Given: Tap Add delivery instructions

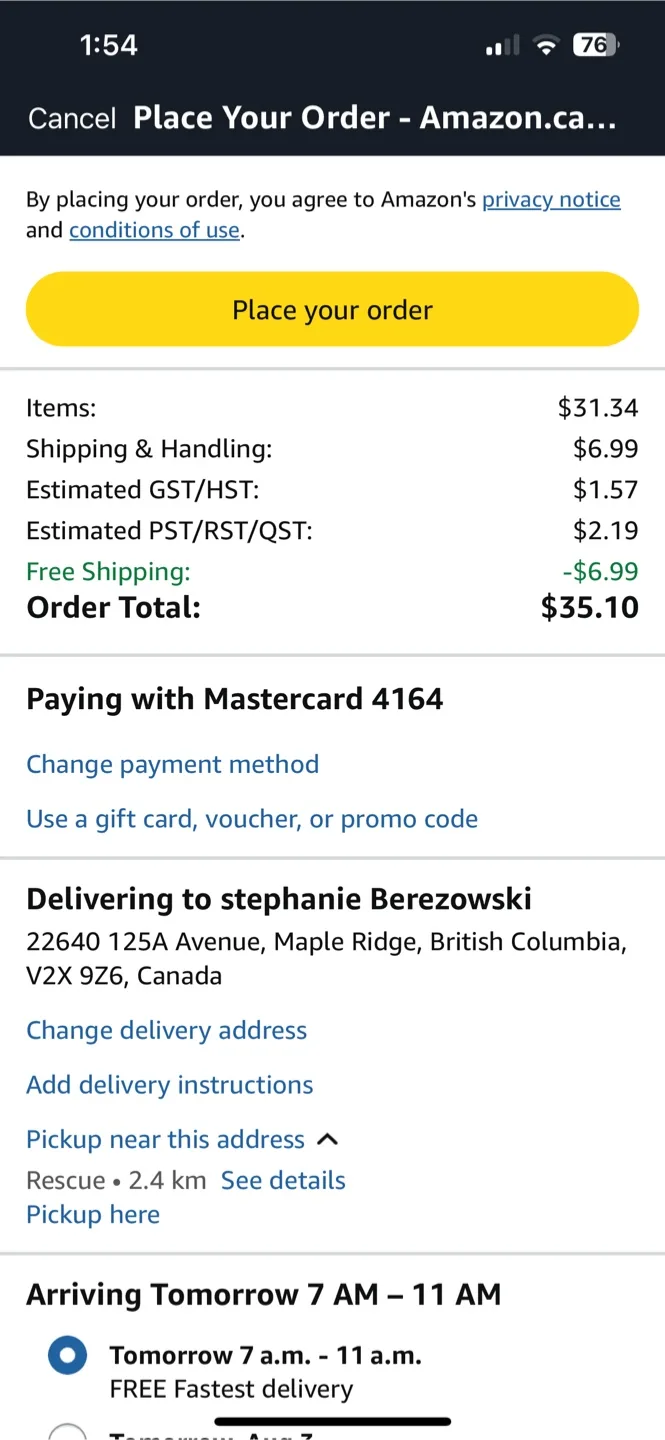Looking at the screenshot, I should pos(169,1085).
